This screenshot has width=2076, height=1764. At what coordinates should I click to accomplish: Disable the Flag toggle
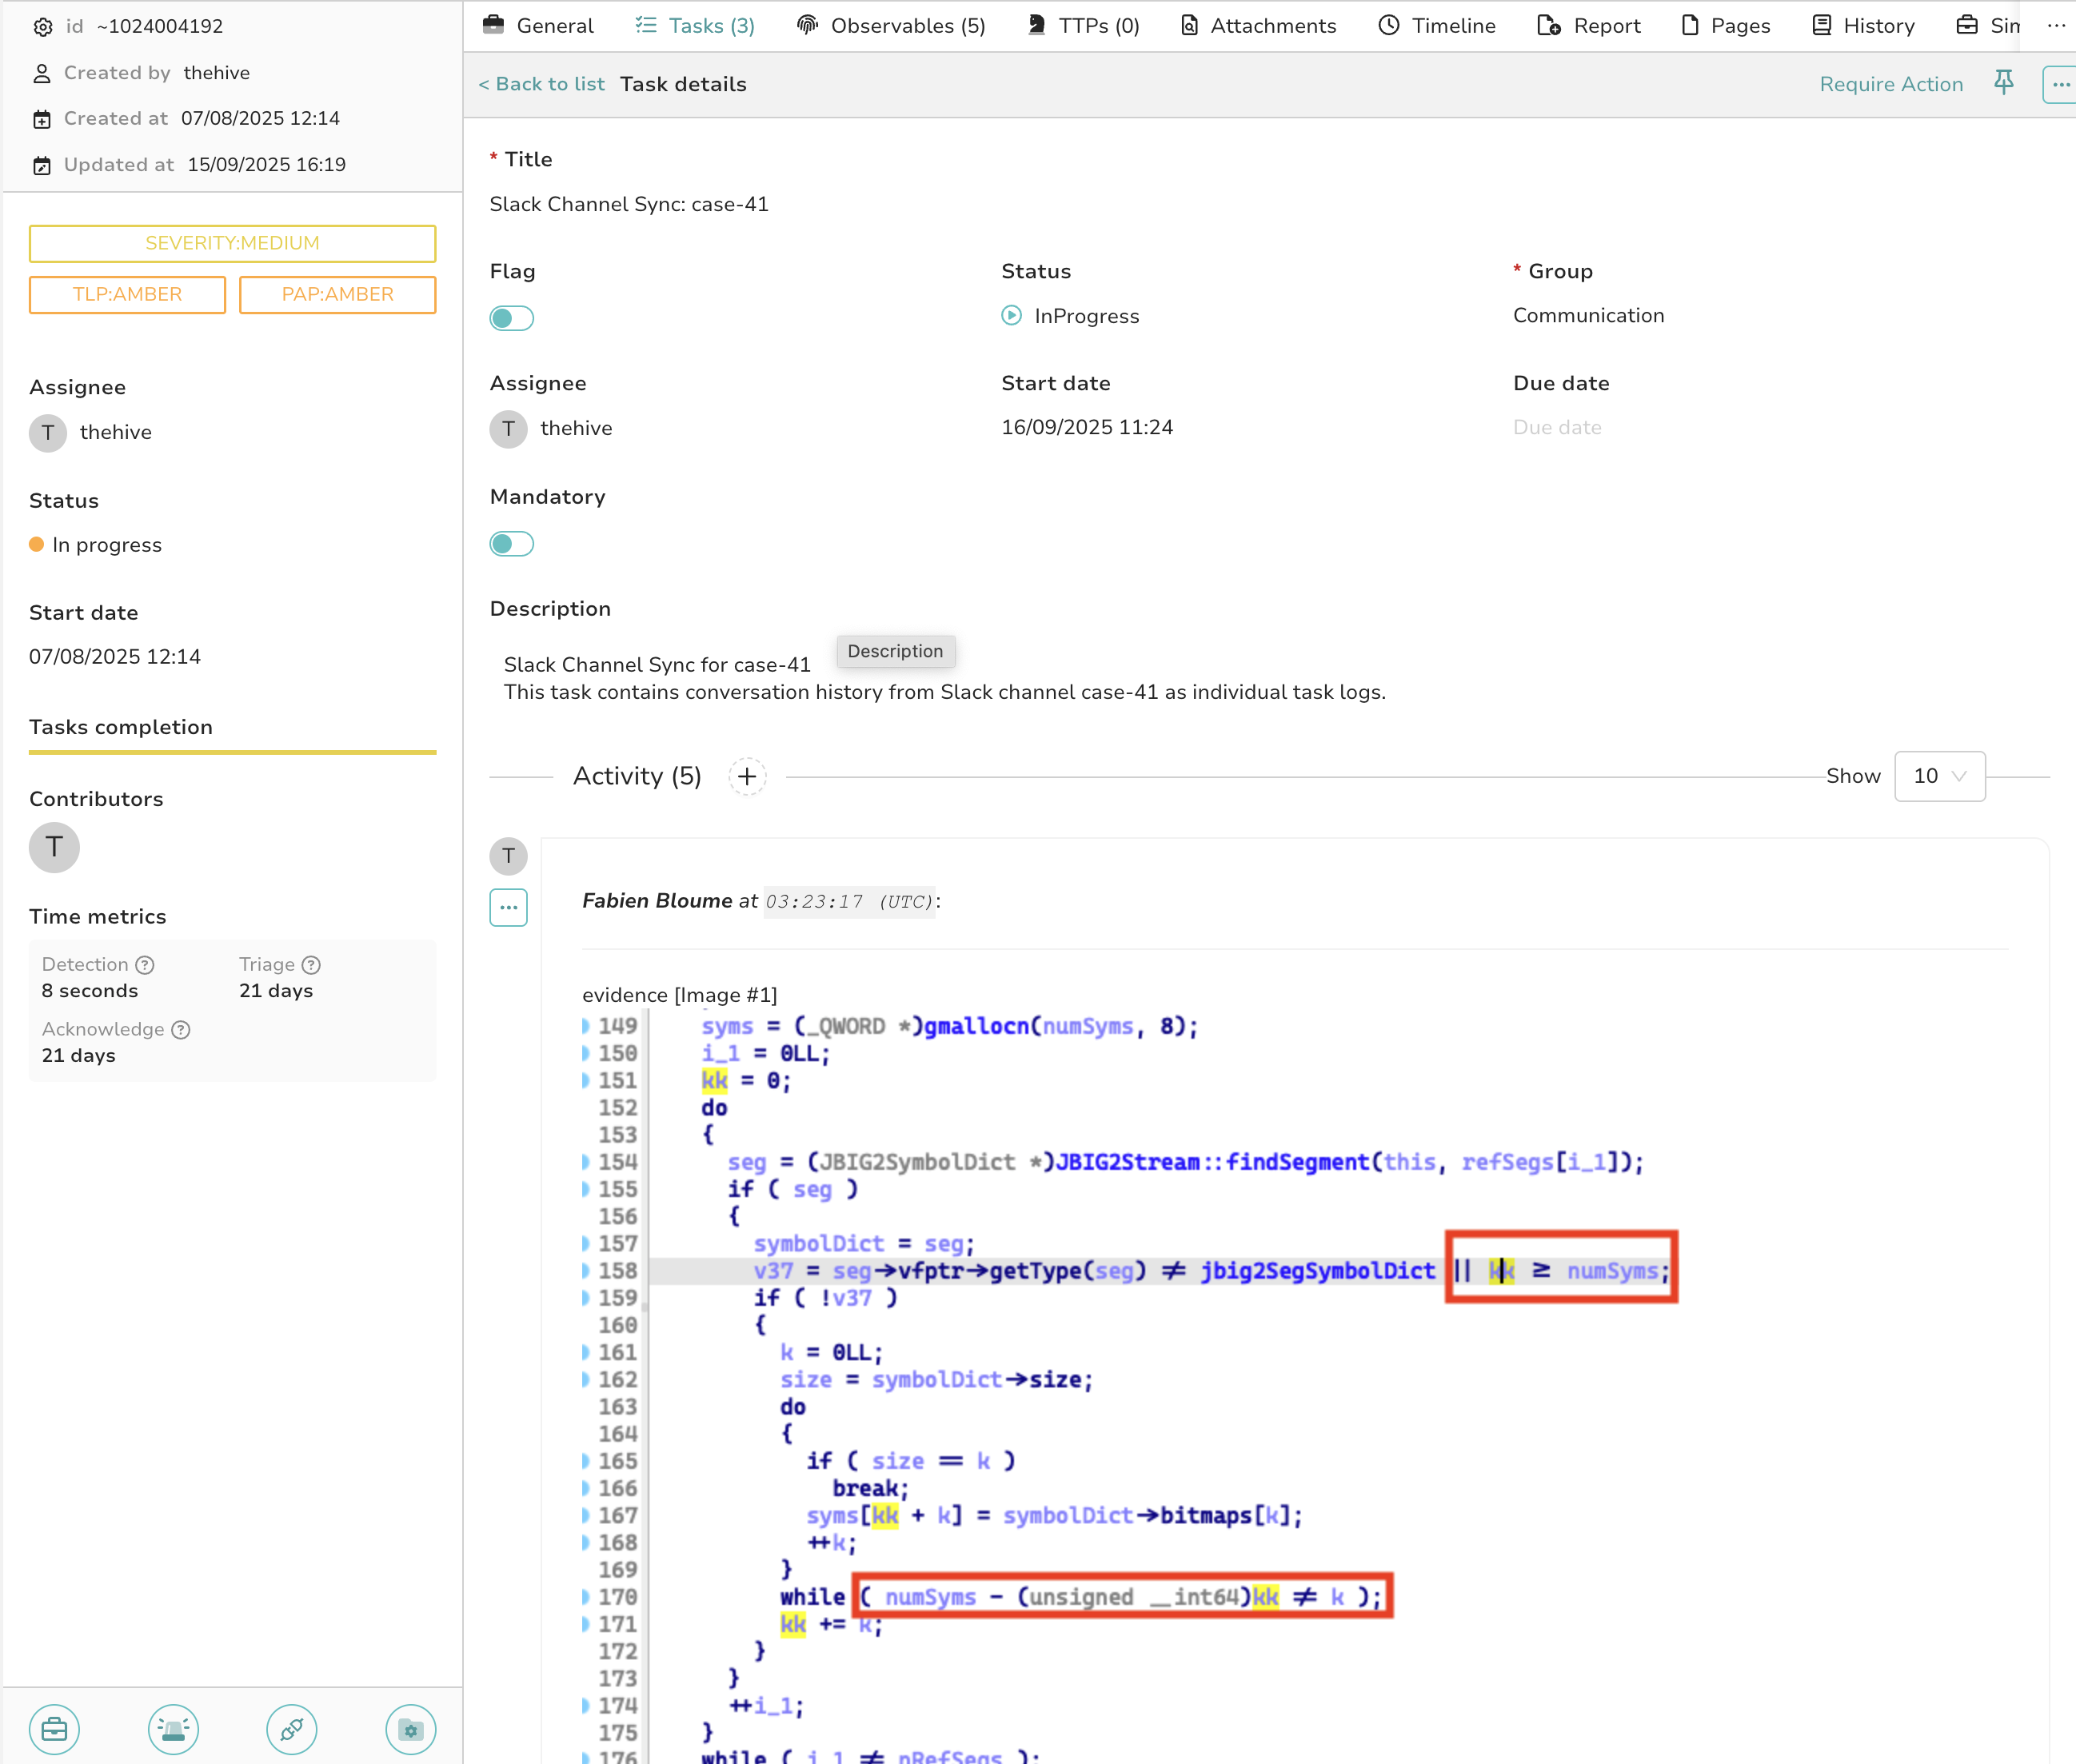point(511,318)
